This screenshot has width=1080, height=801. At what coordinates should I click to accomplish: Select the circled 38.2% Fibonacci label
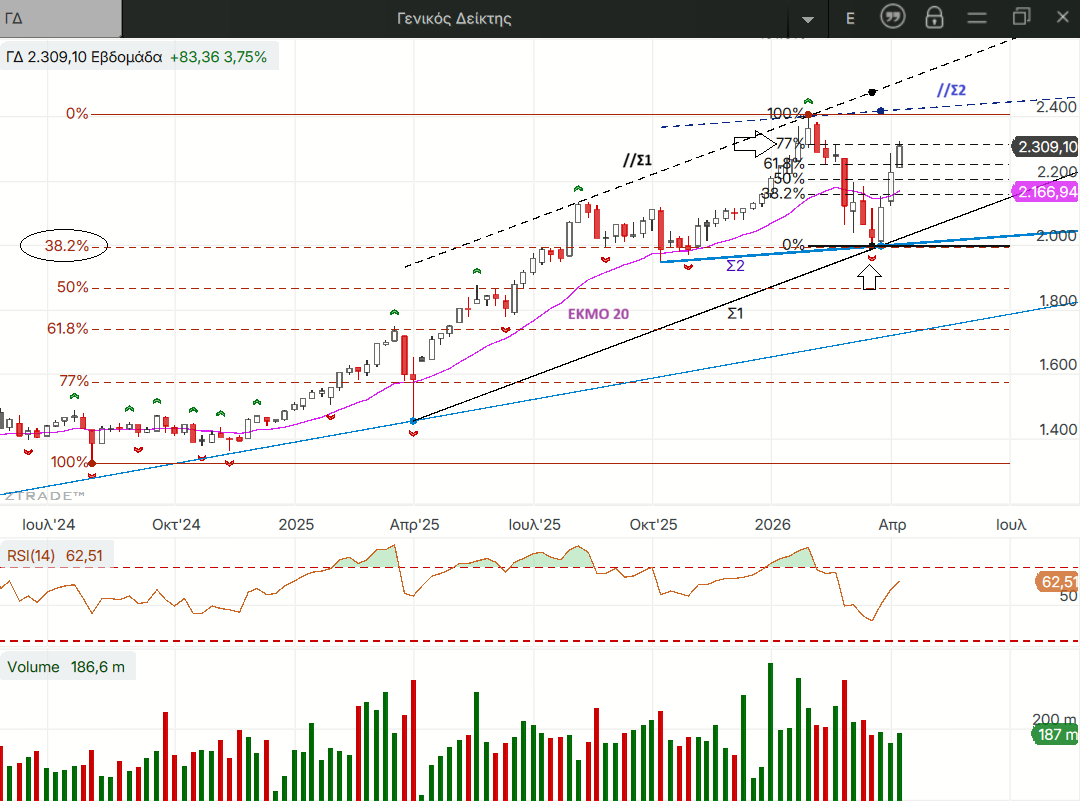pos(63,246)
